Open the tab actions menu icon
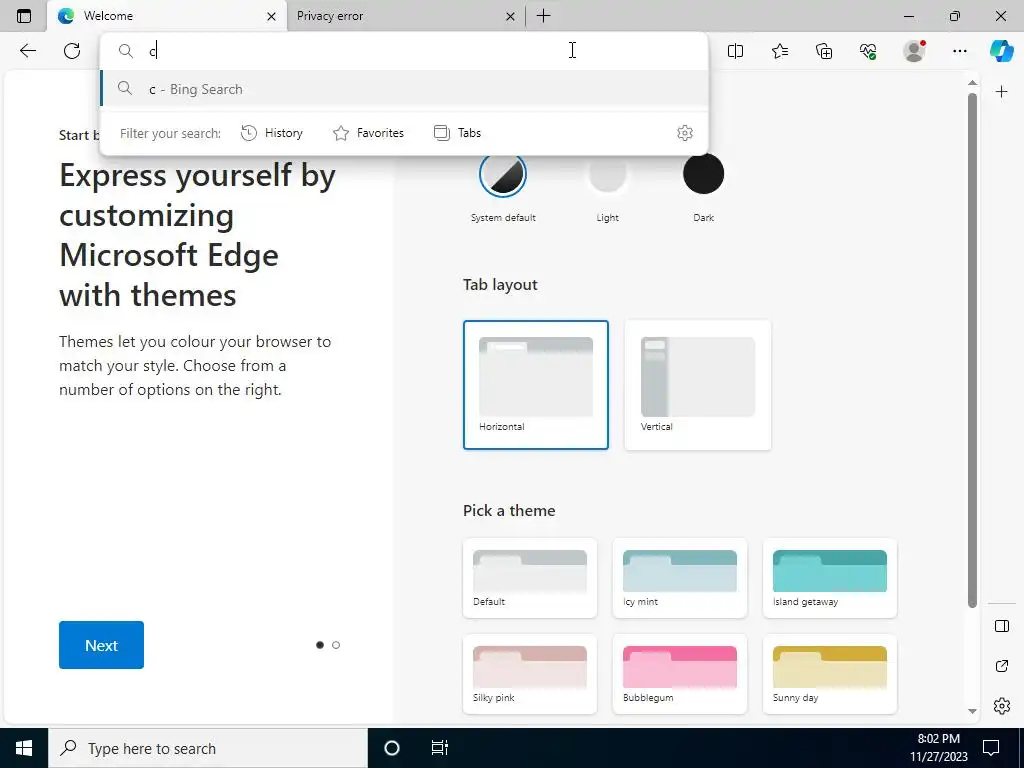 click(24, 16)
